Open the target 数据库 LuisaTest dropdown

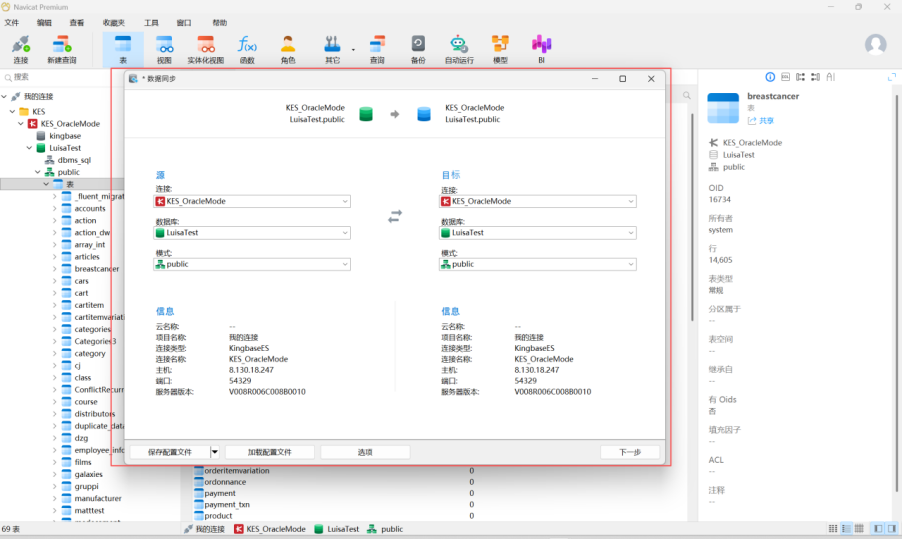pyautogui.click(x=537, y=232)
